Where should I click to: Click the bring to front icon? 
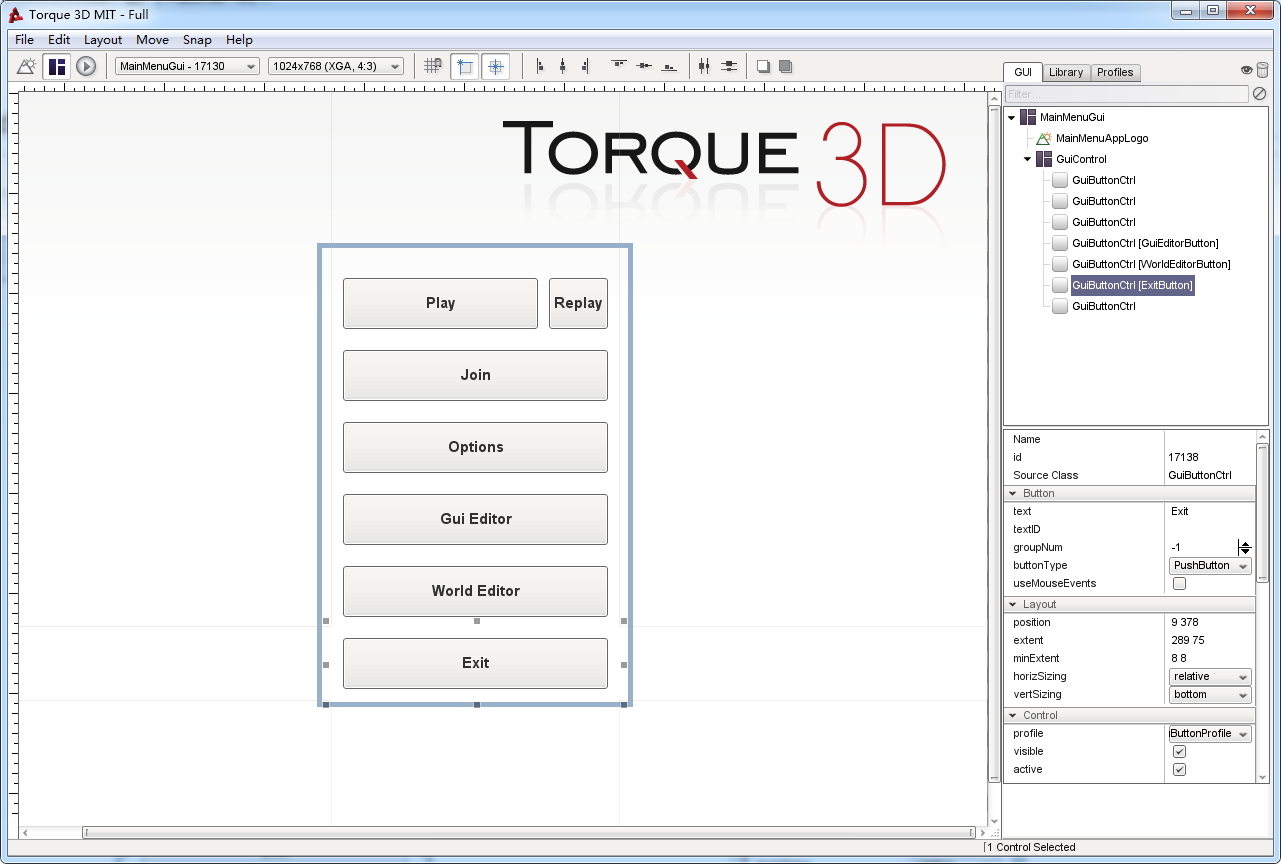point(763,67)
